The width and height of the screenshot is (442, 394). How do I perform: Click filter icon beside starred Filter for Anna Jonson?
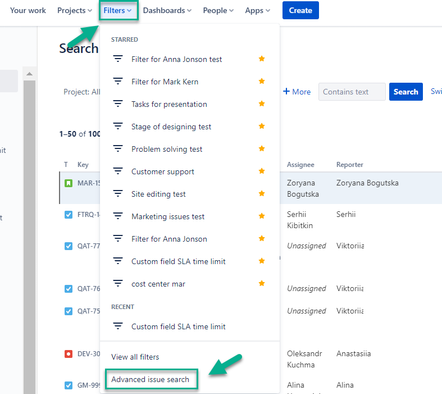[x=118, y=238]
